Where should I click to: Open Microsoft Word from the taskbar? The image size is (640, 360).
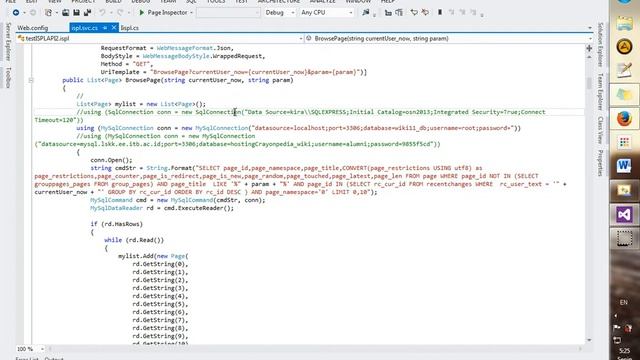tap(624, 166)
